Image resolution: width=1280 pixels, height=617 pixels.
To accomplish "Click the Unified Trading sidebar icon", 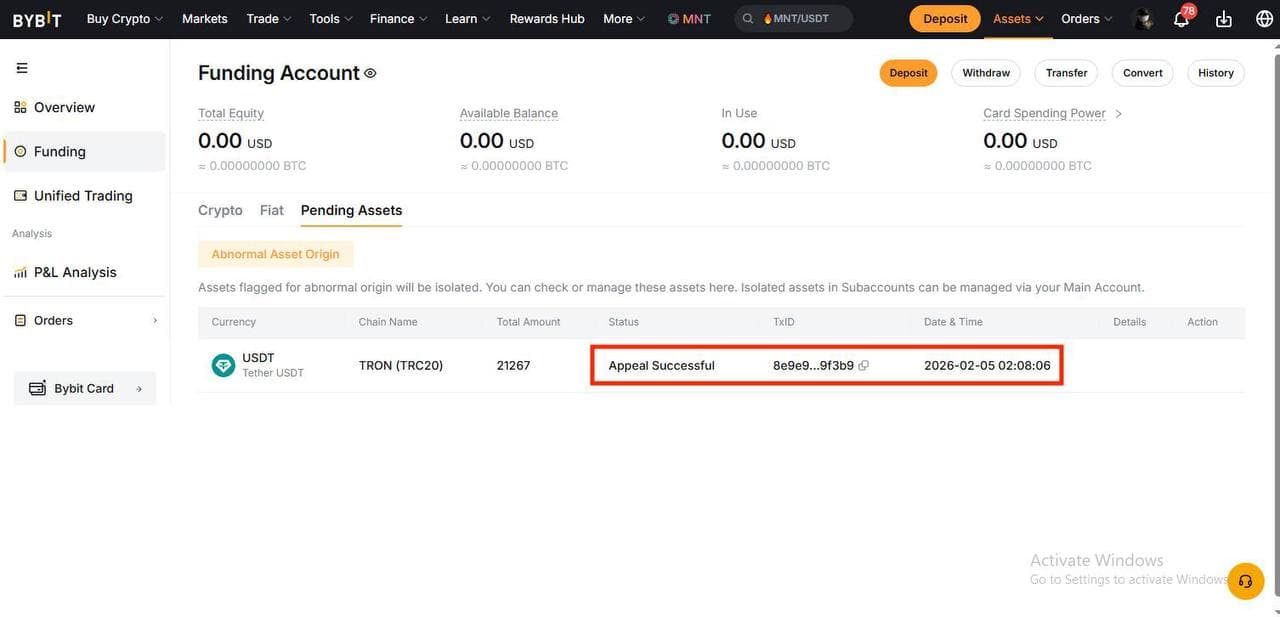I will [x=20, y=196].
